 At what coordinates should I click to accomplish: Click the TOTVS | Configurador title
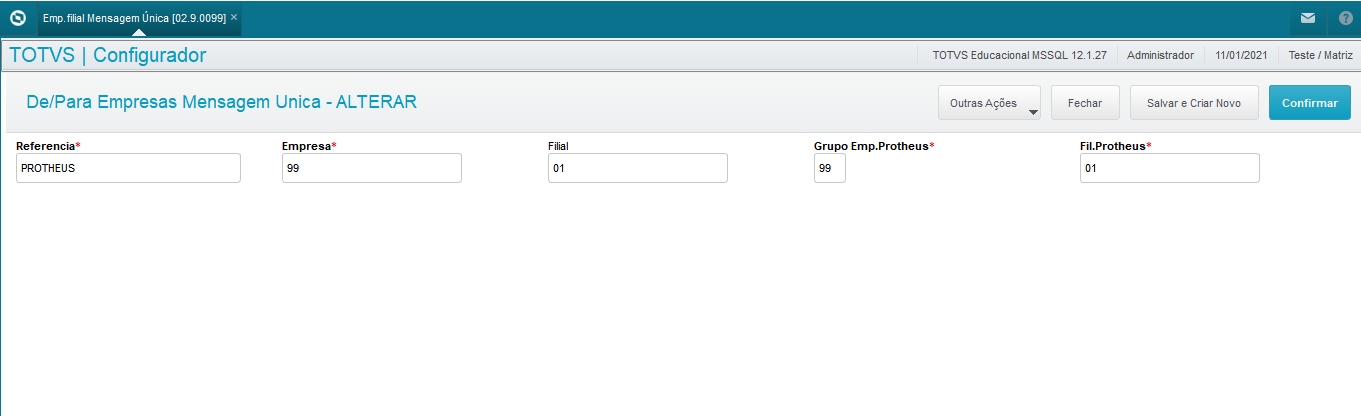[108, 55]
